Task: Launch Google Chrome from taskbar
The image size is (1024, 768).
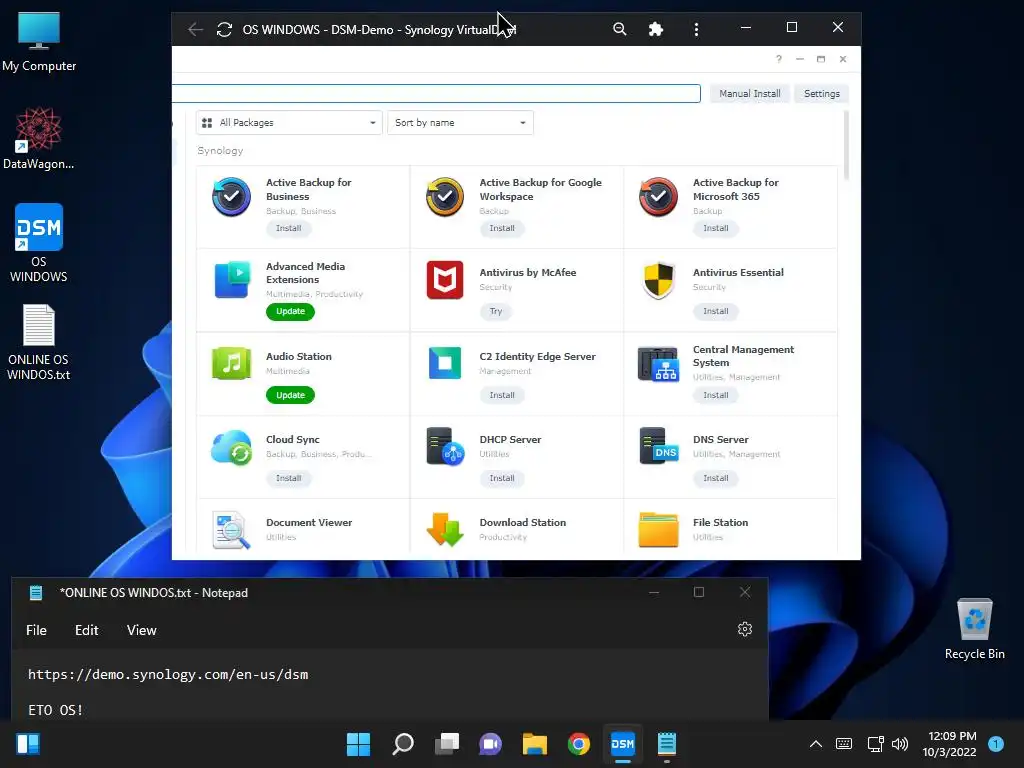Action: tap(579, 744)
